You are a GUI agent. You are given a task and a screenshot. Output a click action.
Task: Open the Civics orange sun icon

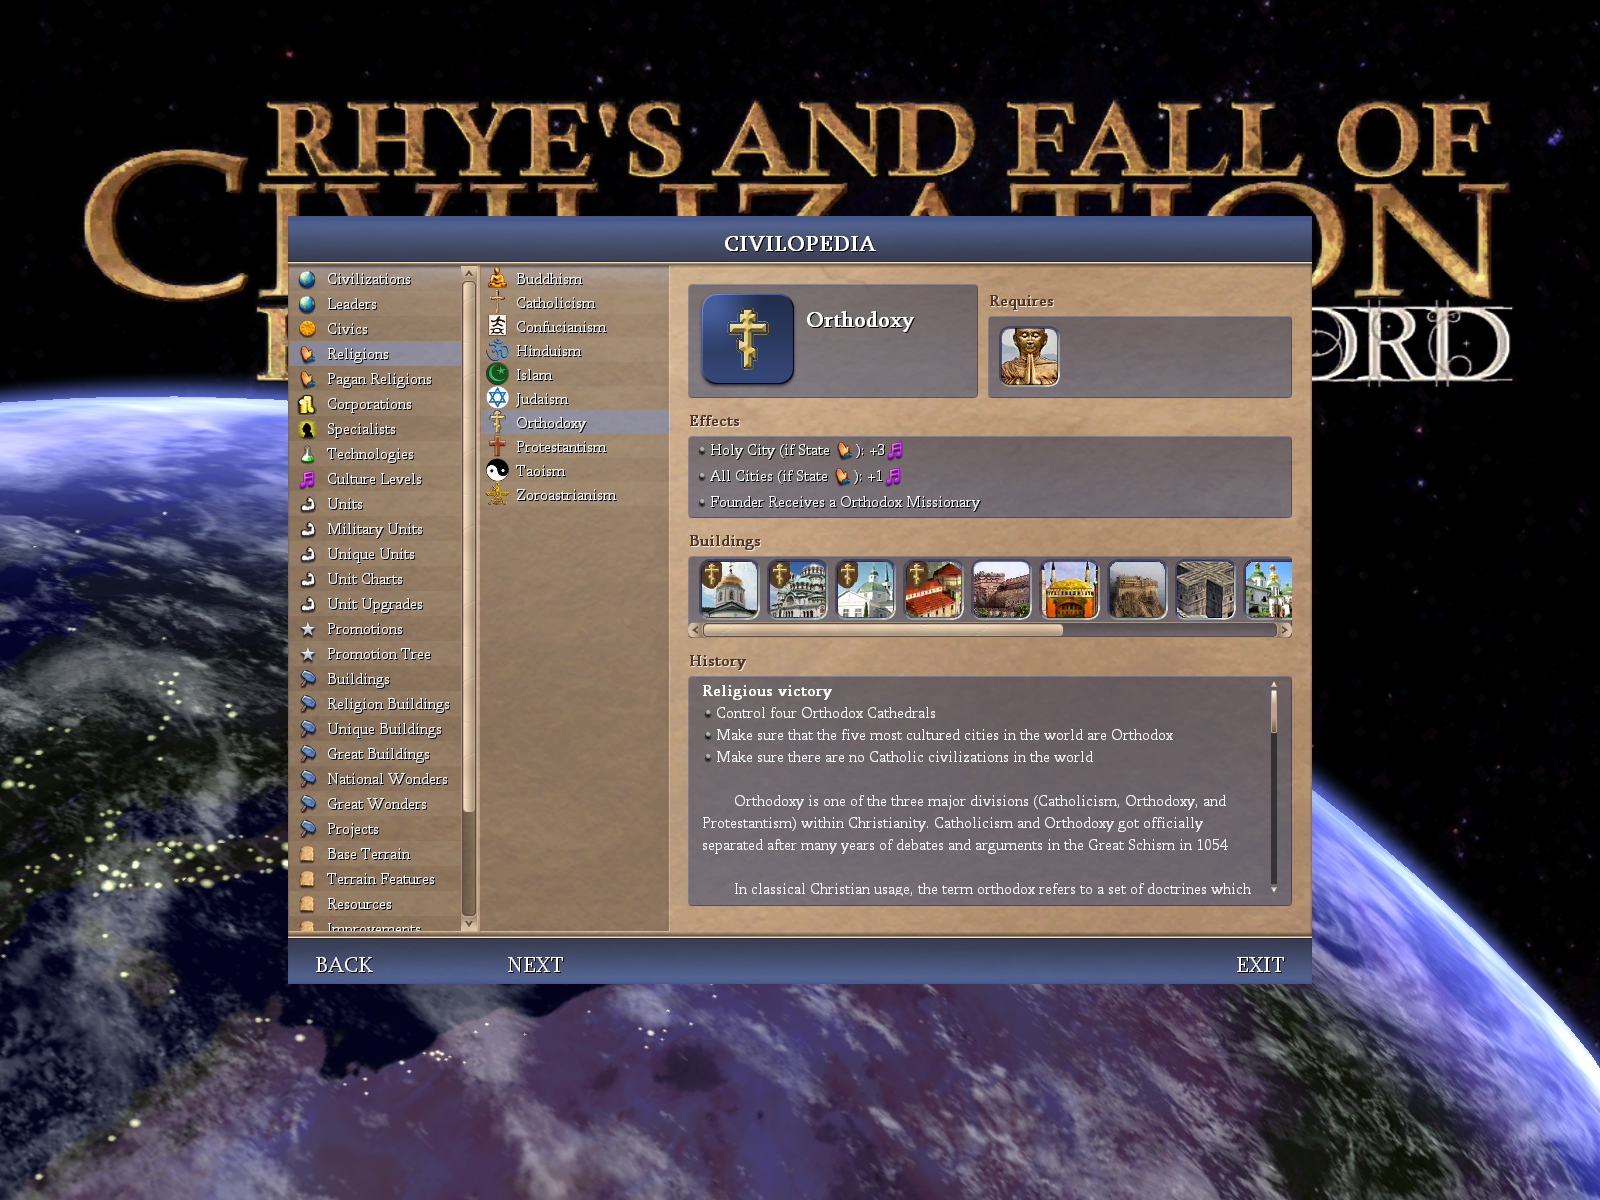click(307, 329)
